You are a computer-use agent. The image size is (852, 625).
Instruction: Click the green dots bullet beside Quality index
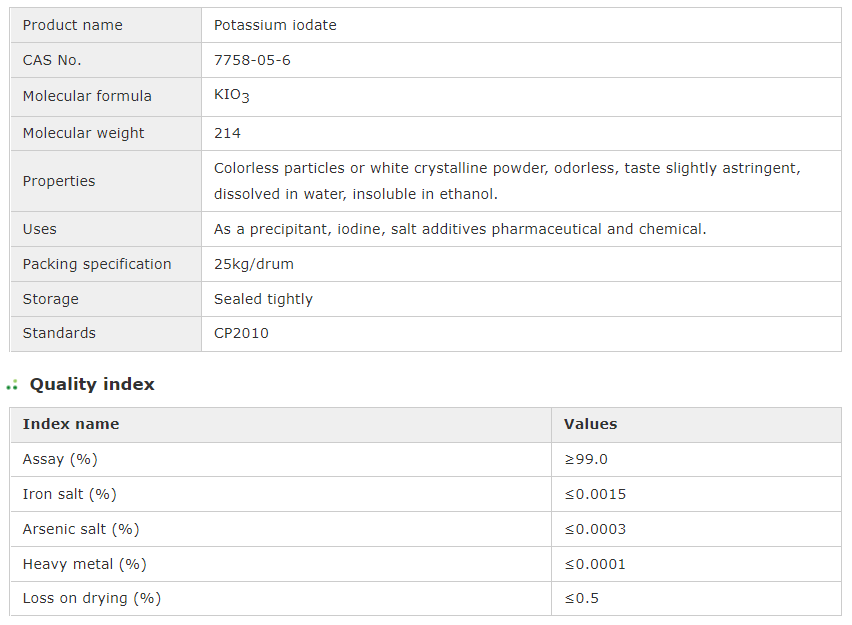point(12,385)
